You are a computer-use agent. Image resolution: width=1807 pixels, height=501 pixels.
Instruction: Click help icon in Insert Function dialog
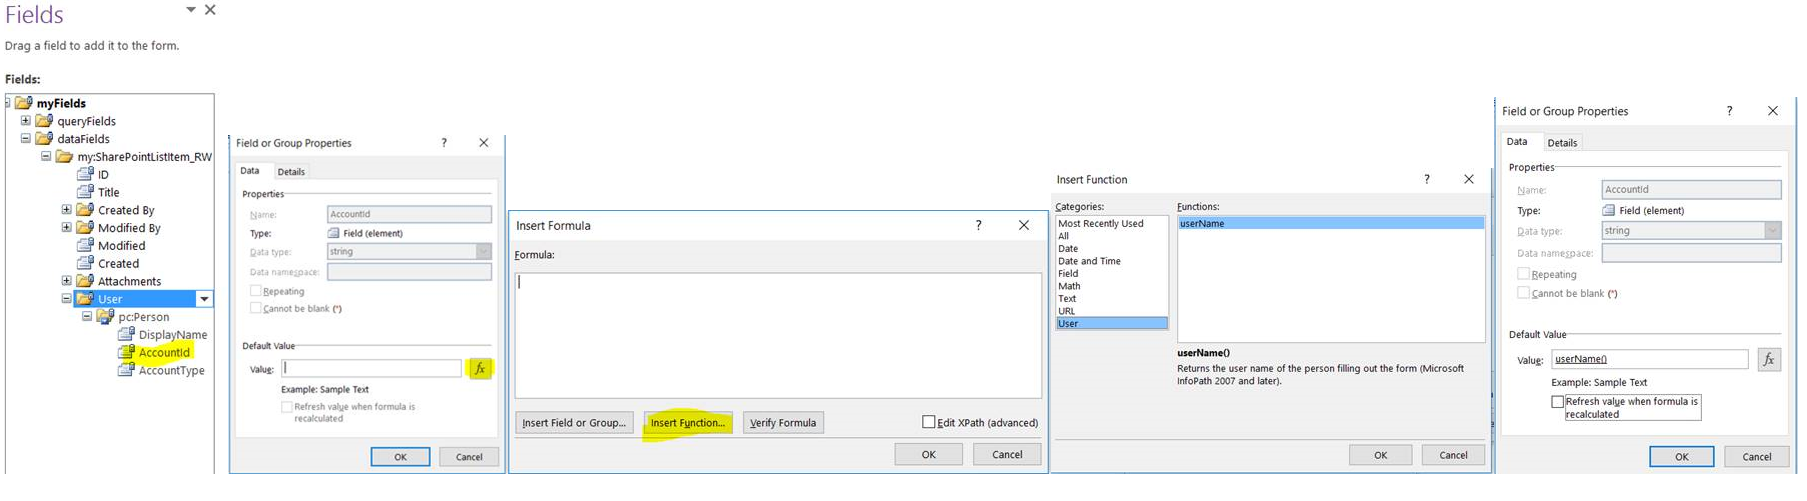[x=1426, y=180]
